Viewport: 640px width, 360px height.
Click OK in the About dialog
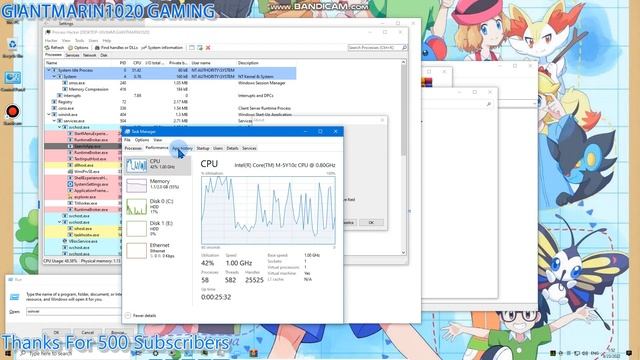tap(371, 222)
